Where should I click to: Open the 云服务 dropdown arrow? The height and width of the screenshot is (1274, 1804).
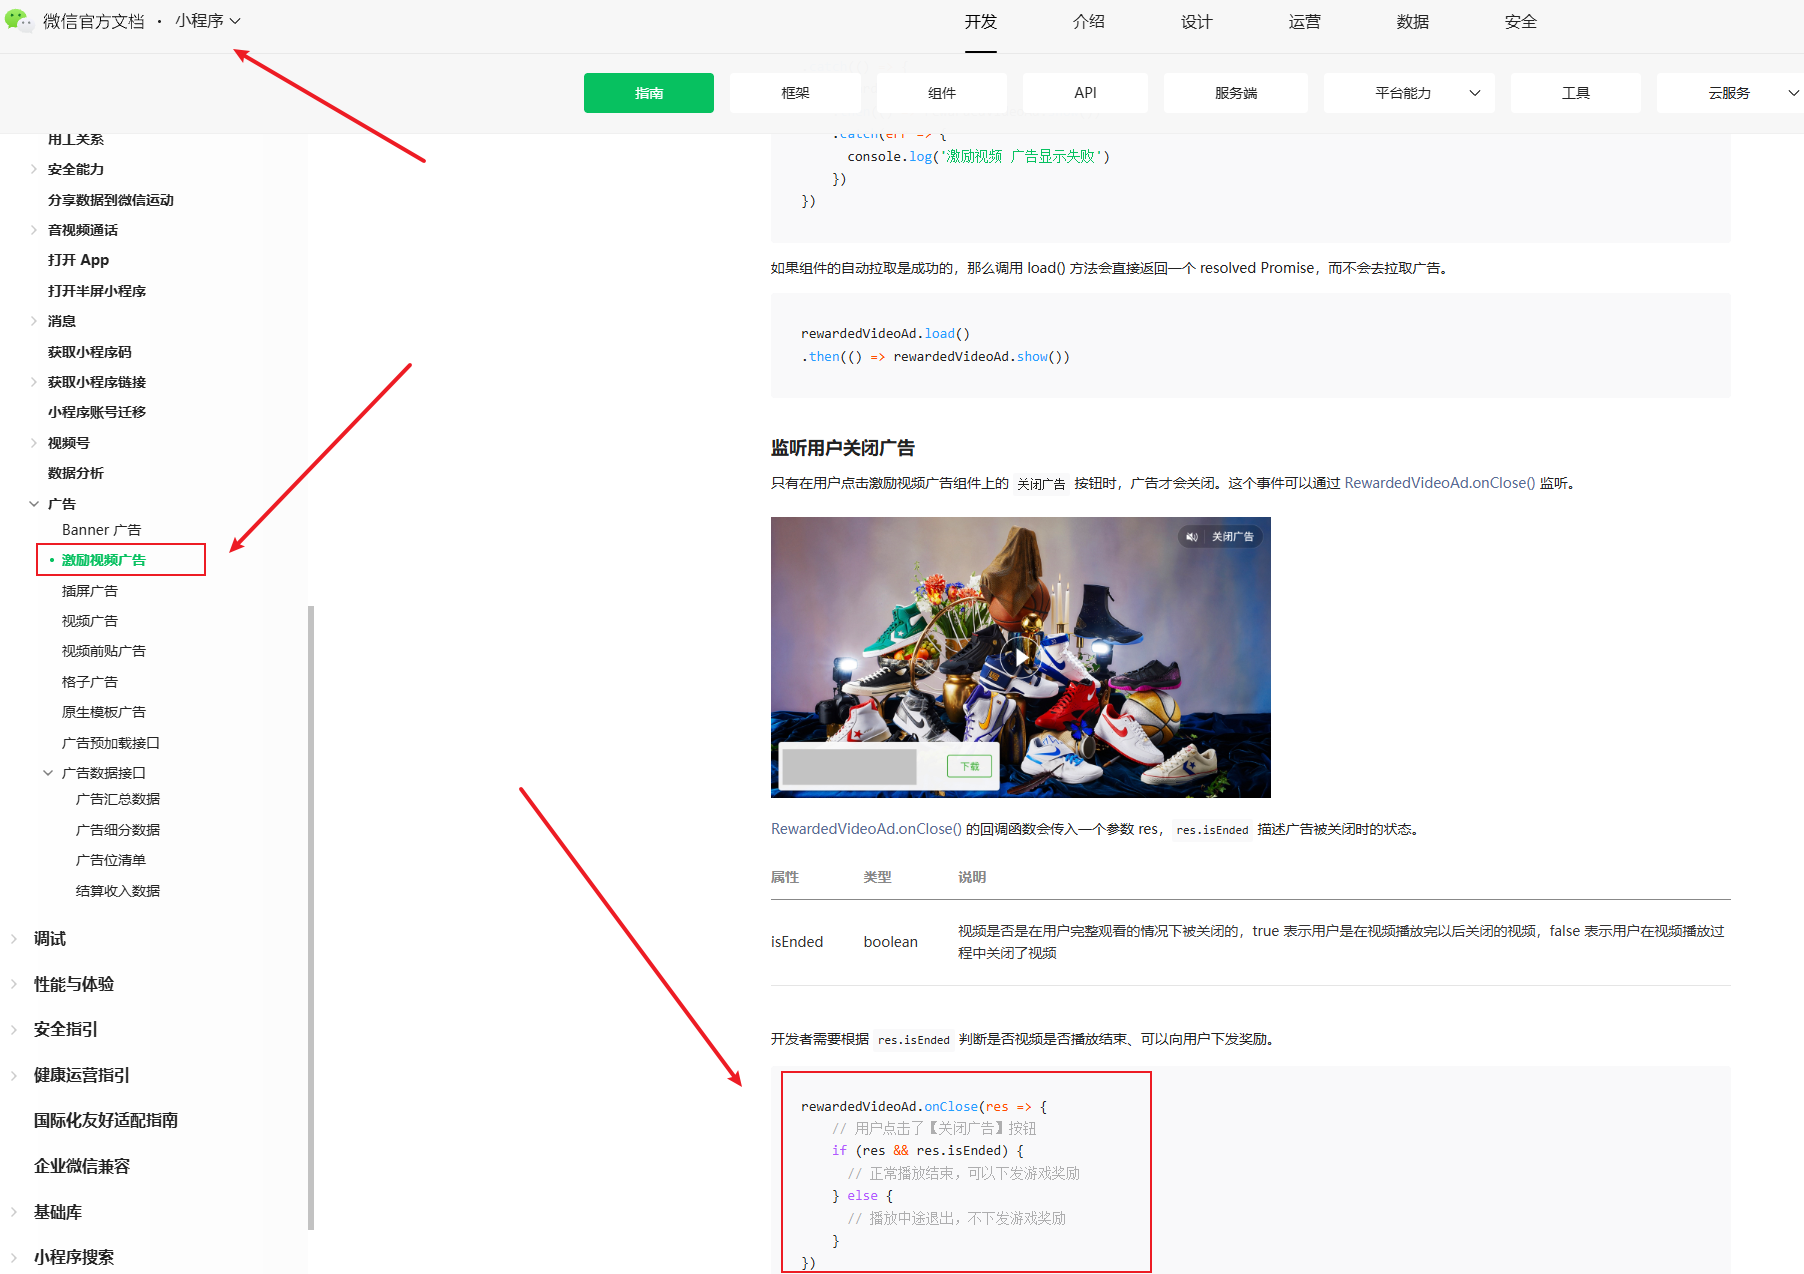1793,93
